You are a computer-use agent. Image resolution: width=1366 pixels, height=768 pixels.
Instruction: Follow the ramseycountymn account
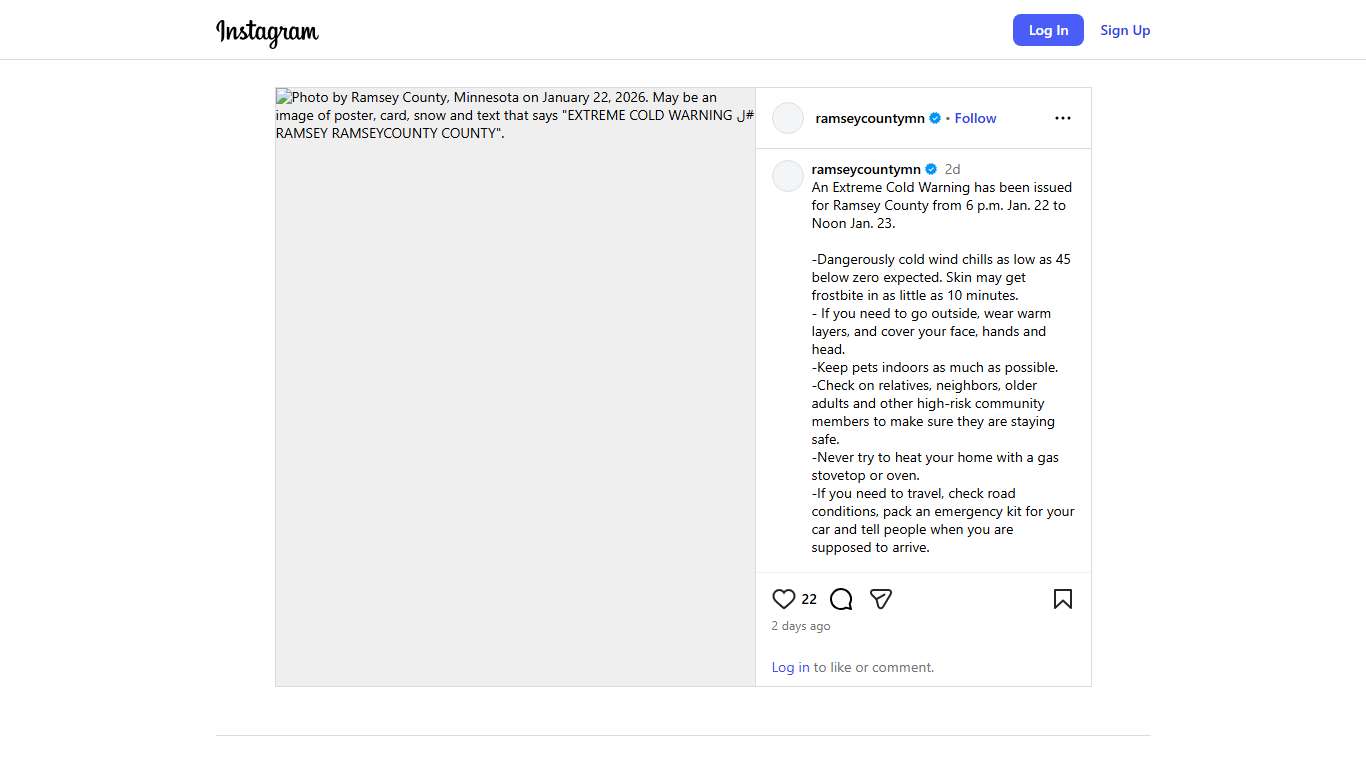(x=975, y=118)
